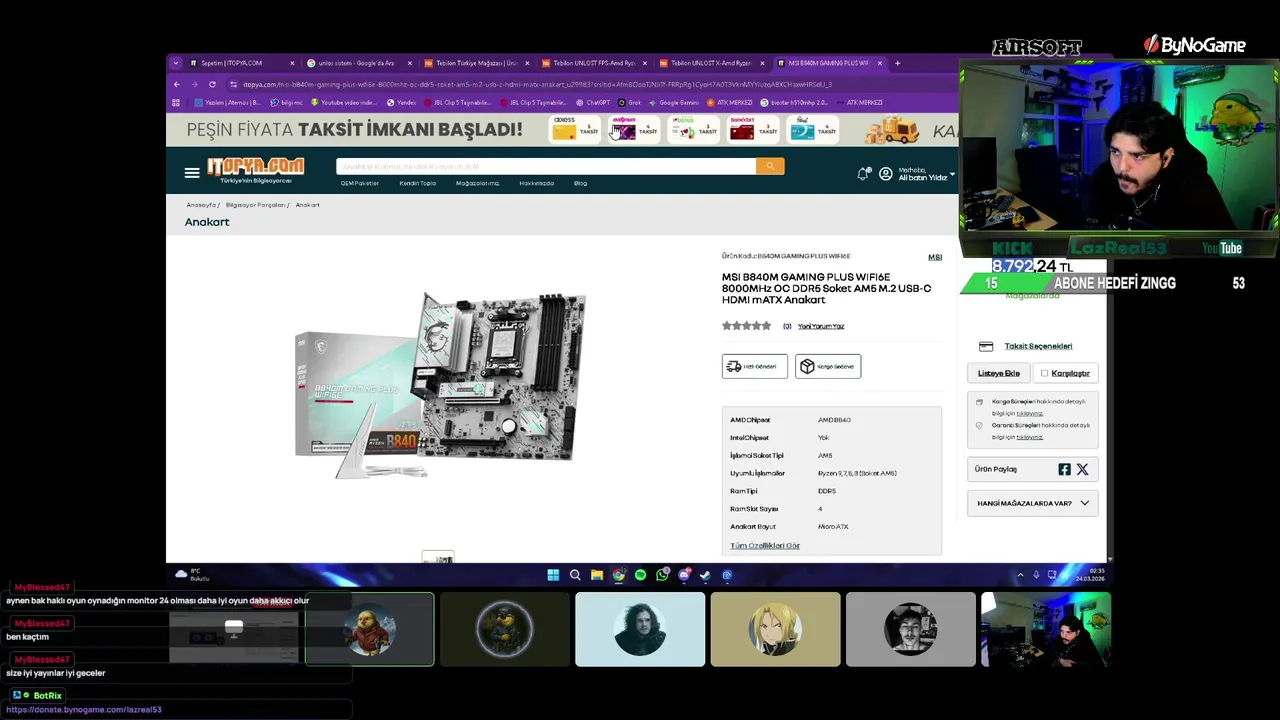Switch to Tebilon Türkiye Mağazası tab
This screenshot has height=720, width=1280.
click(475, 63)
